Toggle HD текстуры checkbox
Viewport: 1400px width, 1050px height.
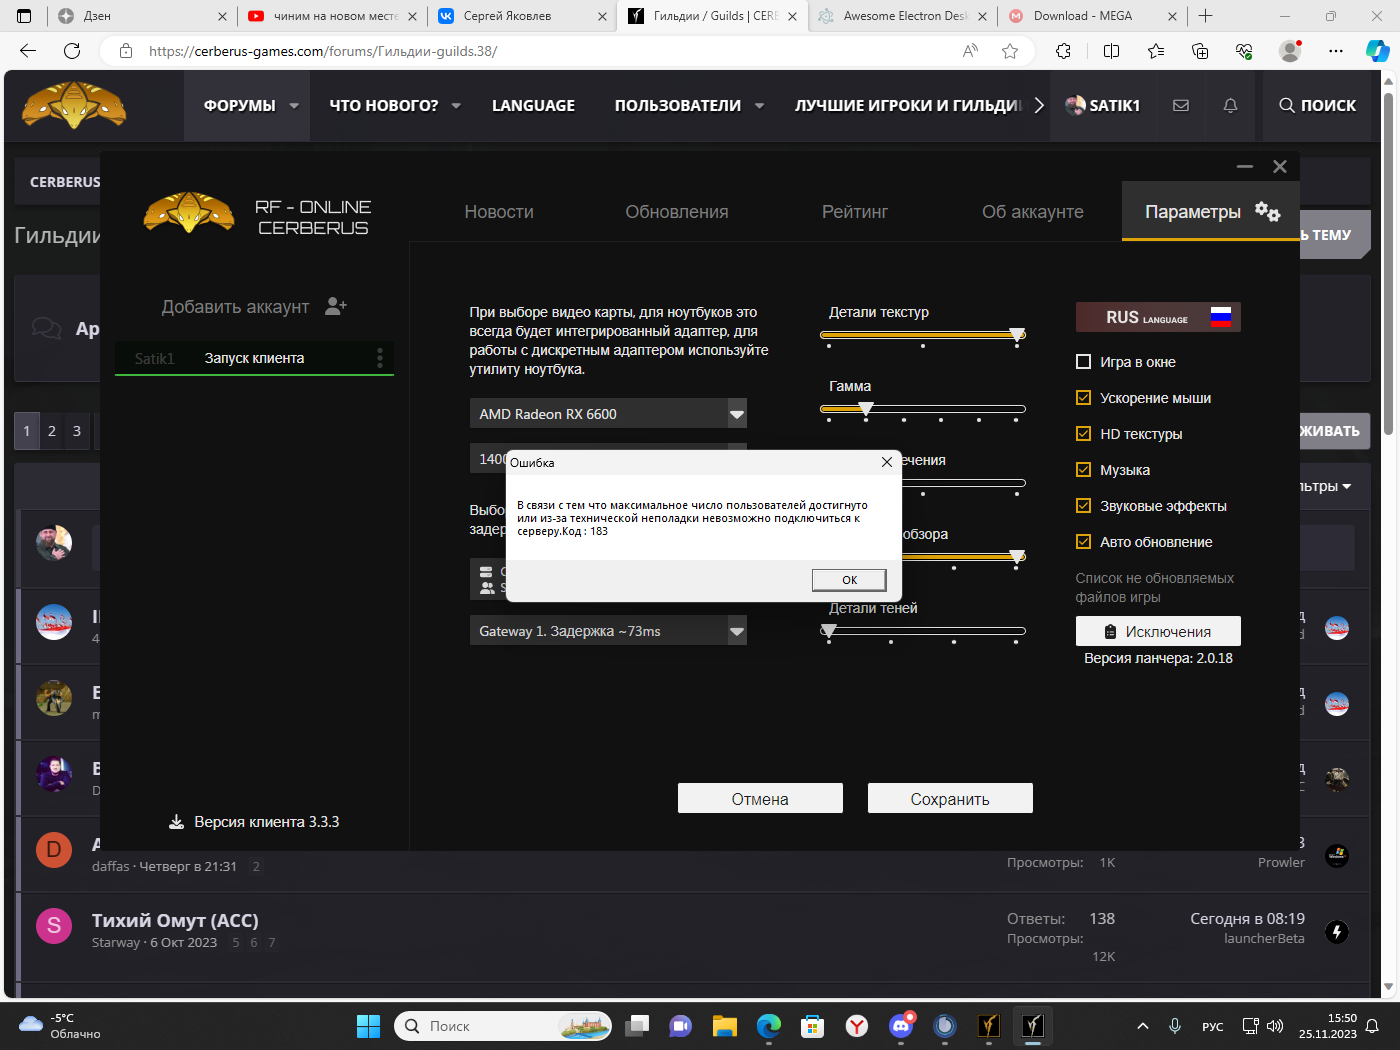coord(1083,434)
